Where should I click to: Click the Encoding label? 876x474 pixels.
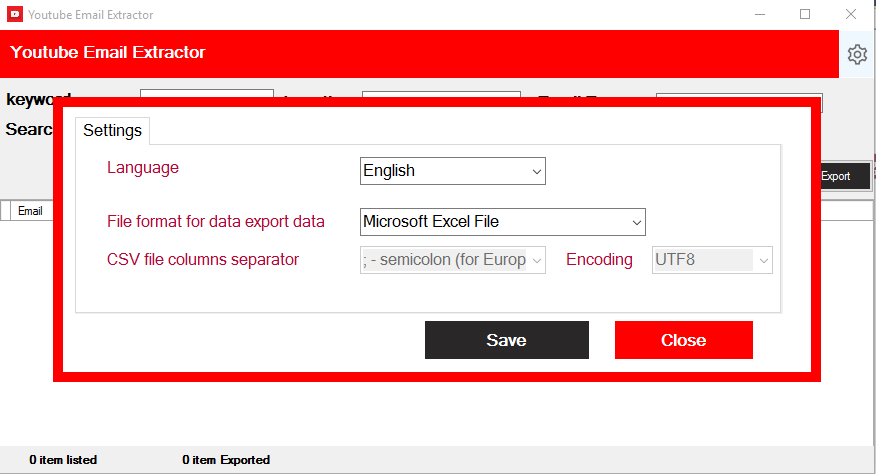coord(599,259)
